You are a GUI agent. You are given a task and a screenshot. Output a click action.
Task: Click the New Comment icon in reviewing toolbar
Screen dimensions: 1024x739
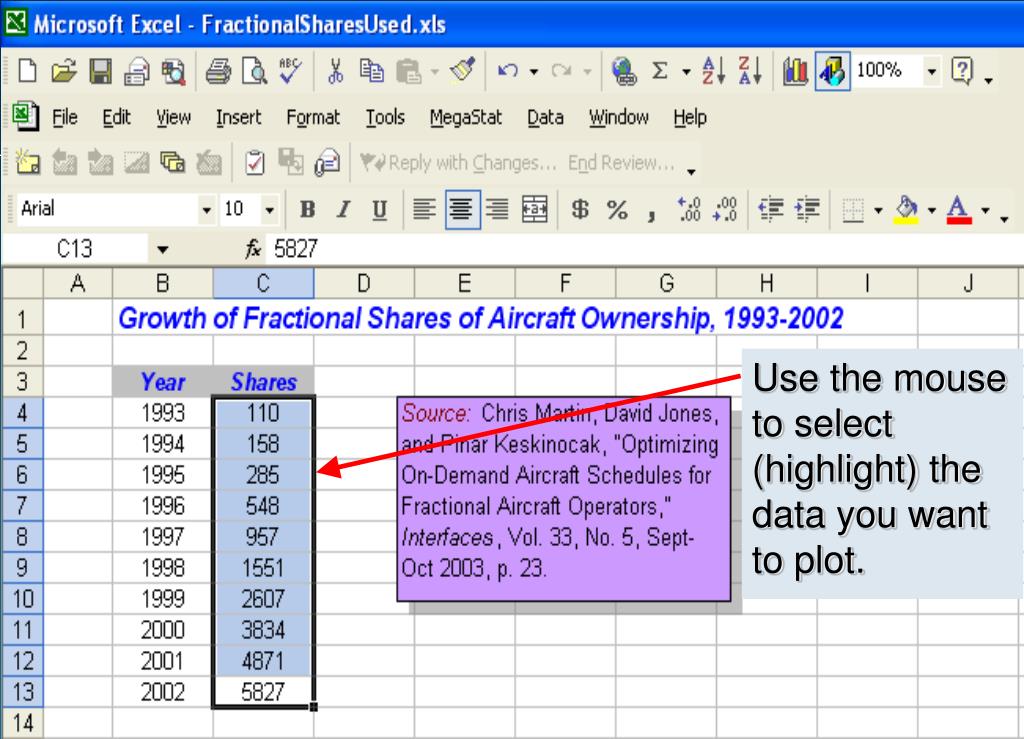click(27, 163)
